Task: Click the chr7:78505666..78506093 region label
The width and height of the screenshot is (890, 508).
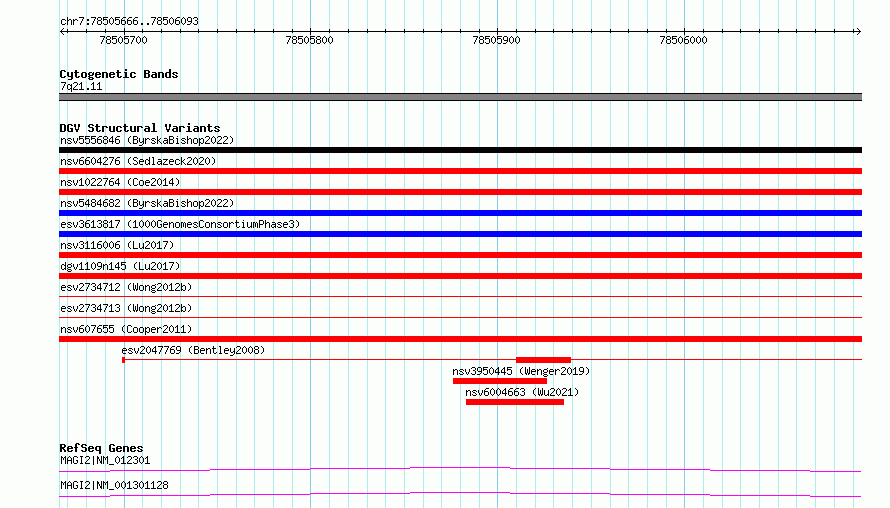Action: point(129,22)
